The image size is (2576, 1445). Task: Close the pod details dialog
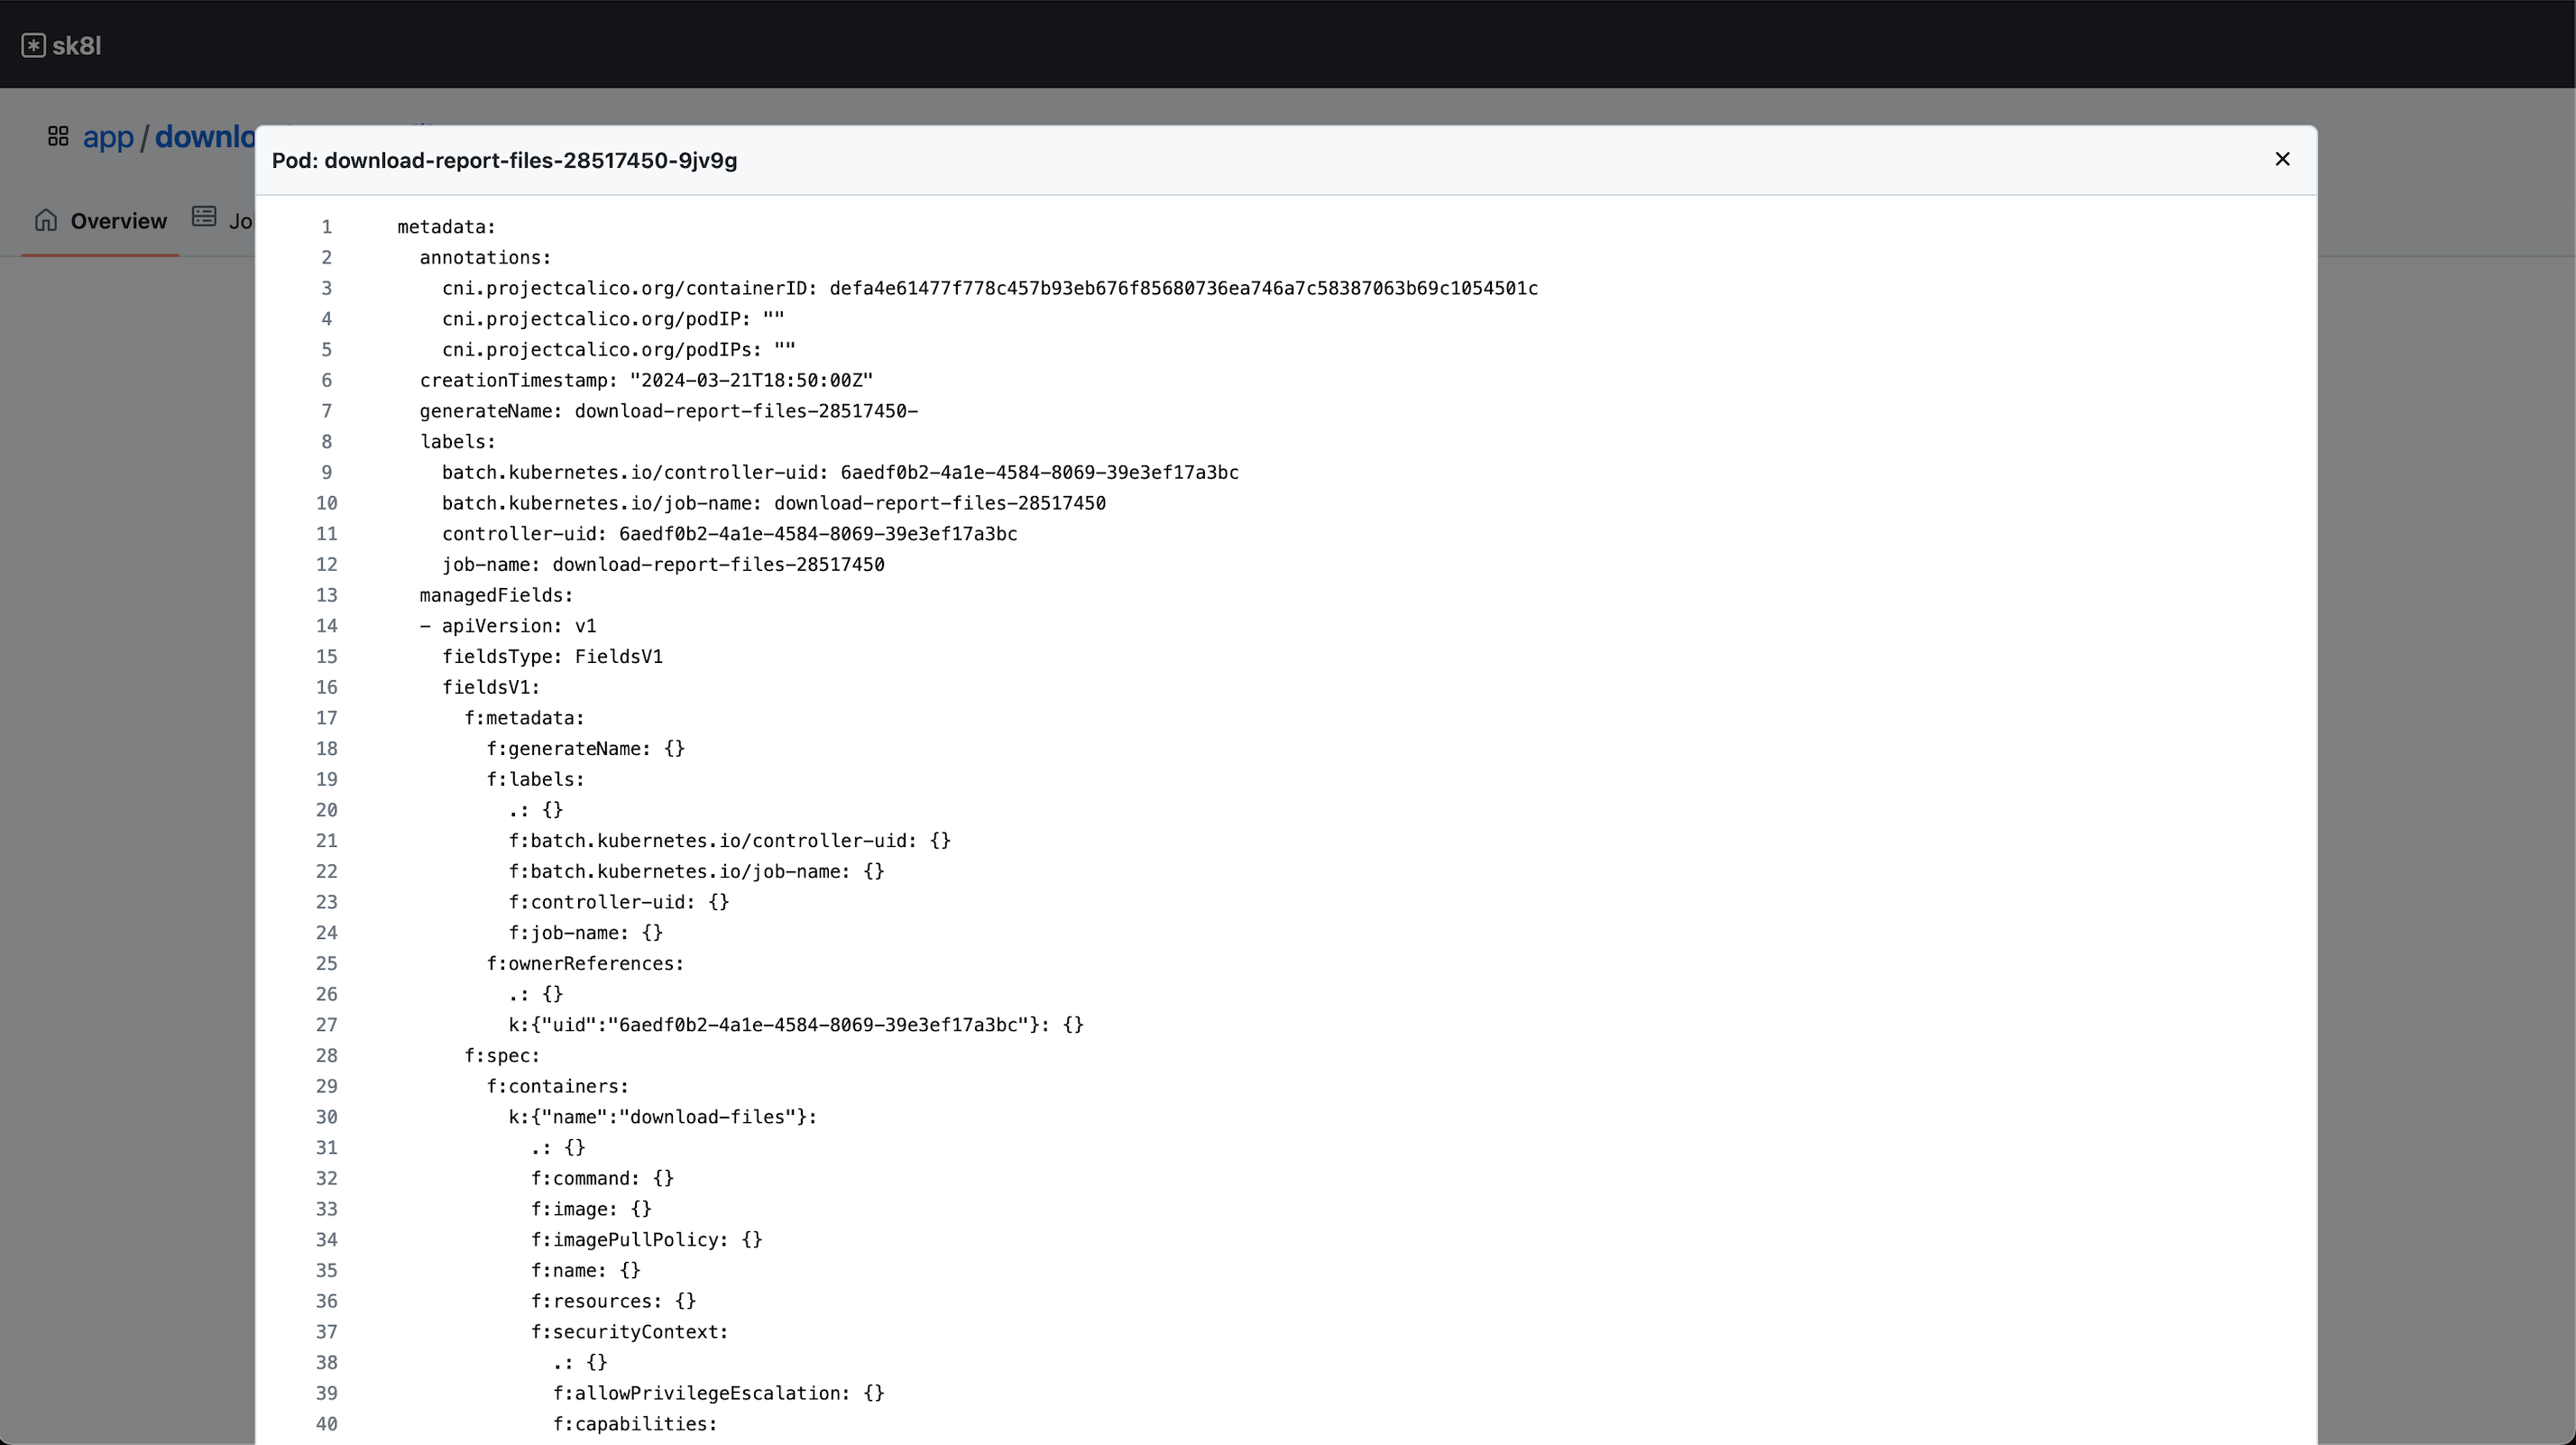(2281, 159)
